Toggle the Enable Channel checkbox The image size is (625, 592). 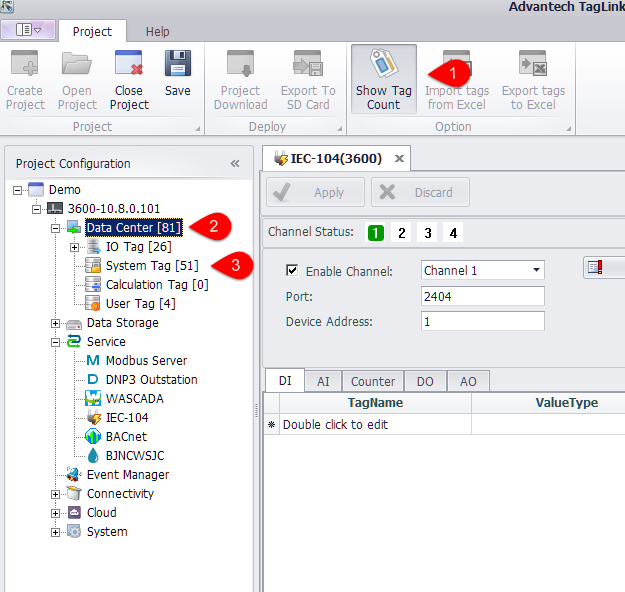(x=292, y=271)
